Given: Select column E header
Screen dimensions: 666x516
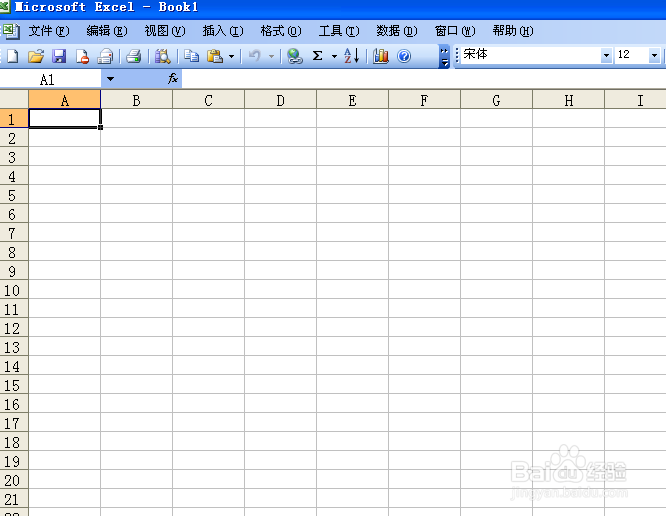Looking at the screenshot, I should tap(352, 100).
